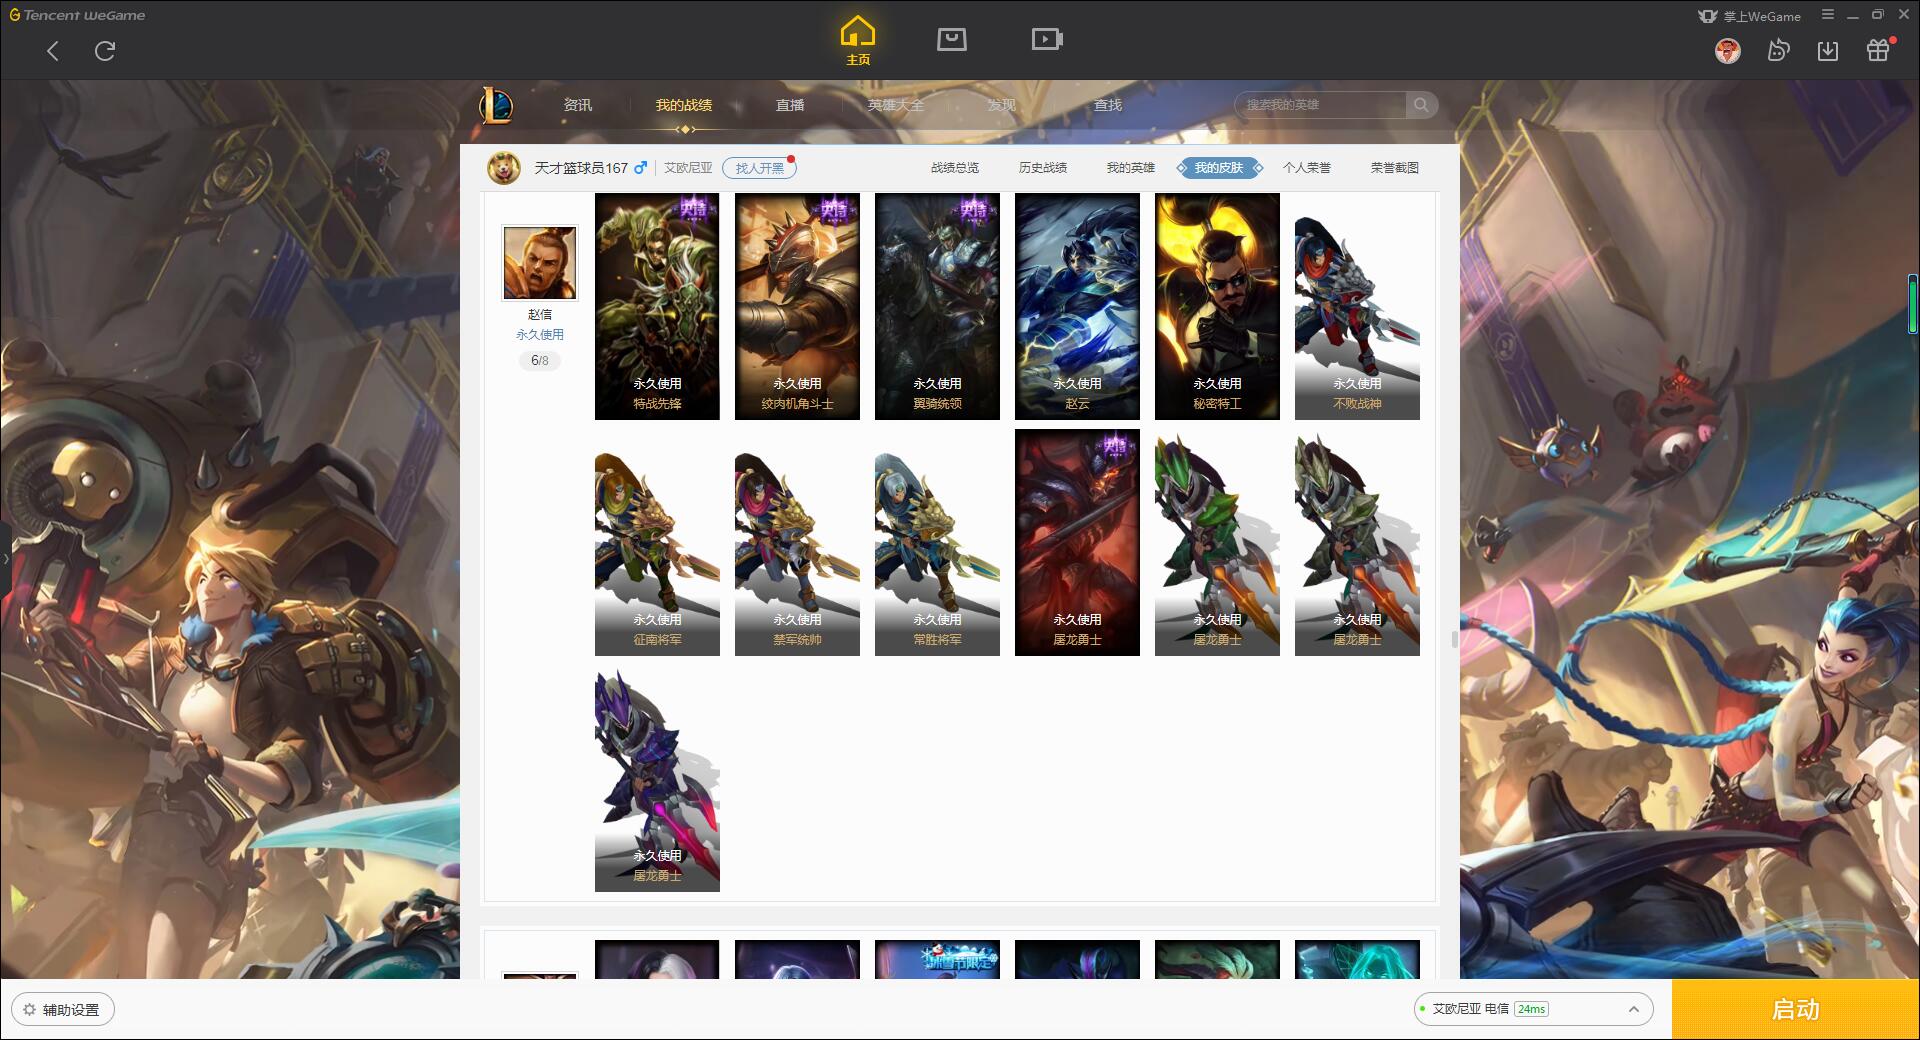Open the hamburger menu icon in title bar
The width and height of the screenshot is (1920, 1040).
[x=1828, y=15]
